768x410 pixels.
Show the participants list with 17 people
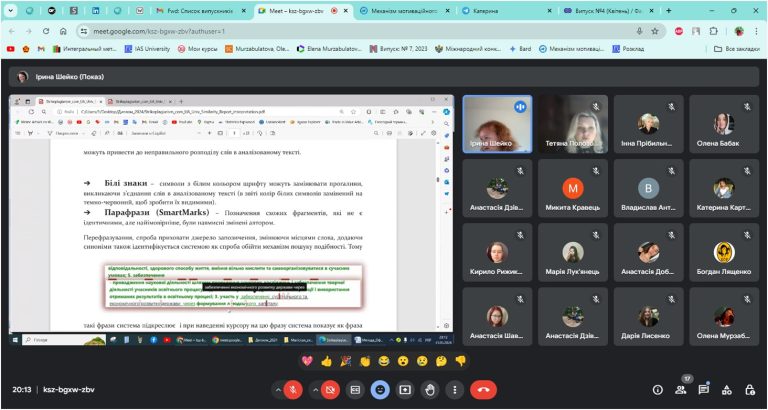681,390
